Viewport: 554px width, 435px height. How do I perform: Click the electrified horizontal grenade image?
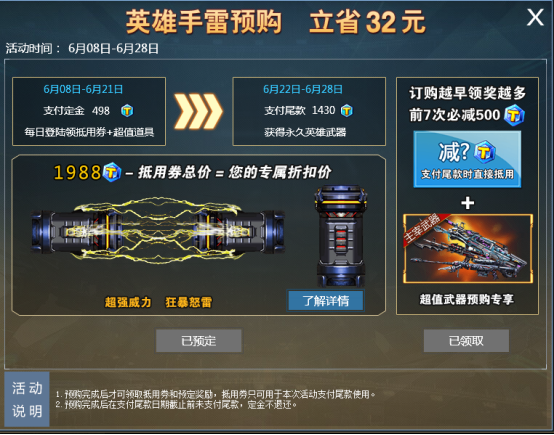click(x=158, y=231)
